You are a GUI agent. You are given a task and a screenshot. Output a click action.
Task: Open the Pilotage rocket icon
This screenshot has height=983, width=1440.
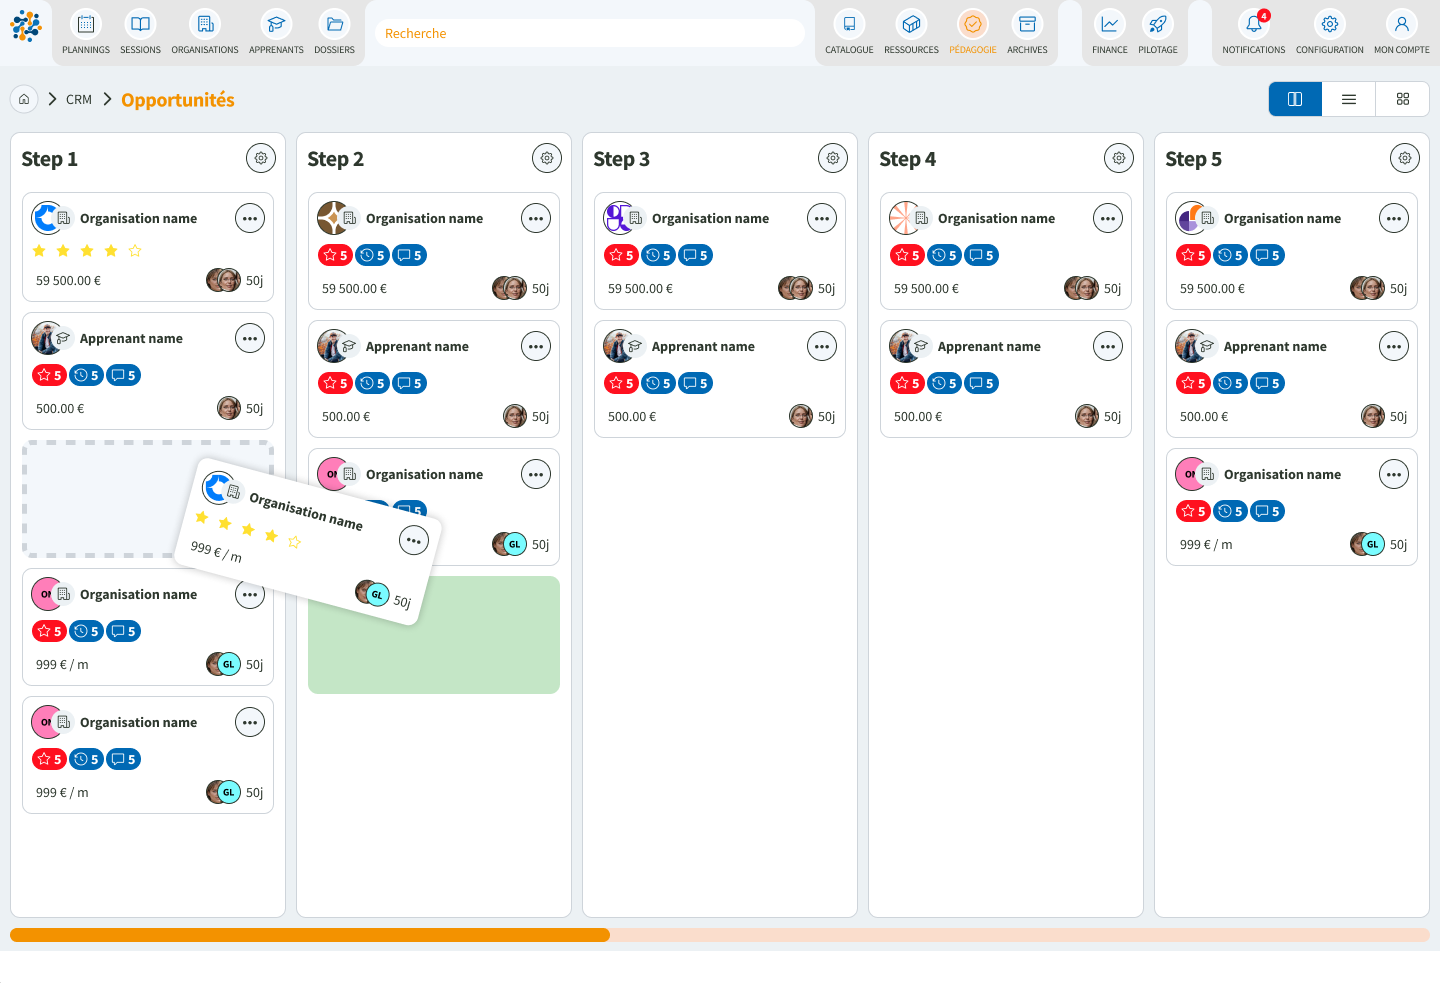[x=1157, y=24]
